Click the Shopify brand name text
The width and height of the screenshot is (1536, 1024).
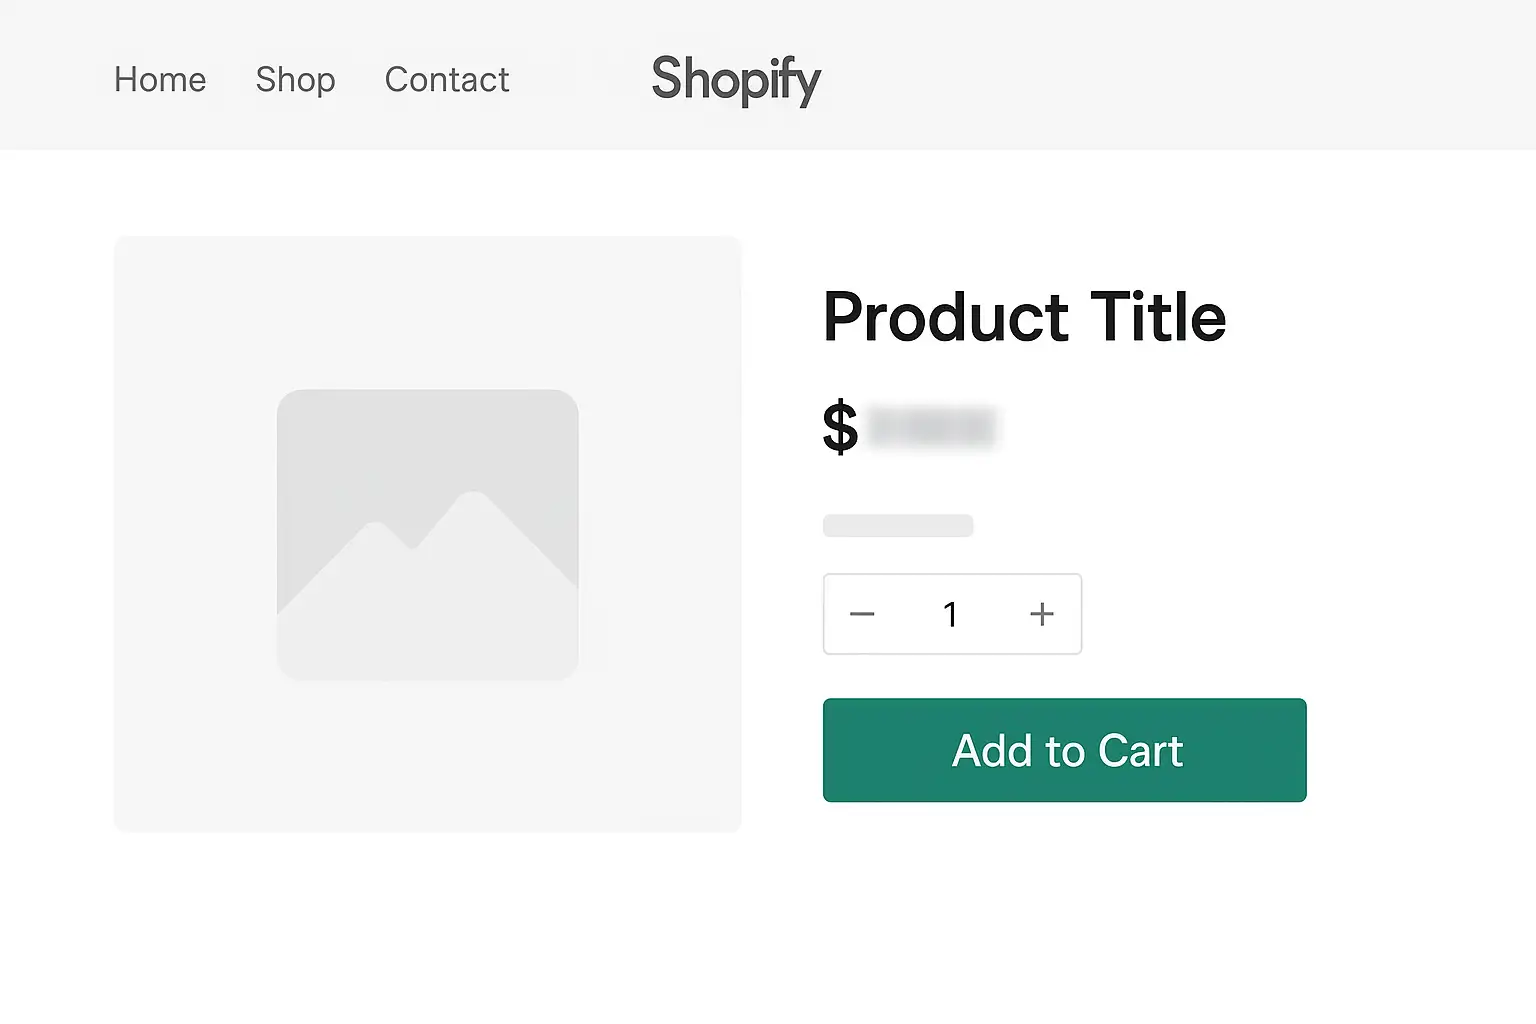click(x=736, y=80)
